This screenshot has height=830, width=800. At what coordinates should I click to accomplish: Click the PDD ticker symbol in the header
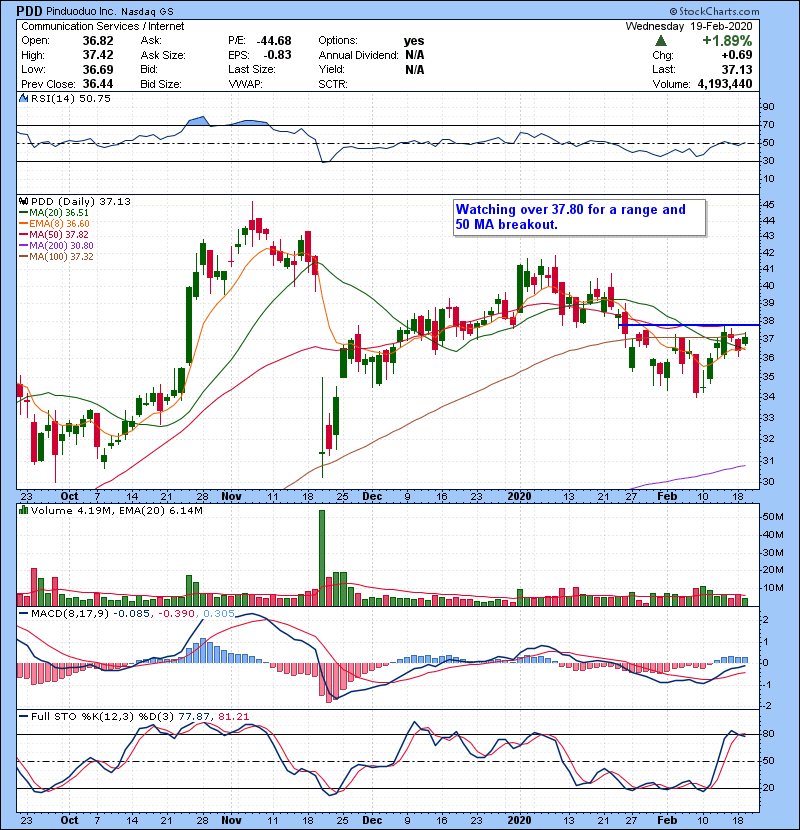point(29,11)
